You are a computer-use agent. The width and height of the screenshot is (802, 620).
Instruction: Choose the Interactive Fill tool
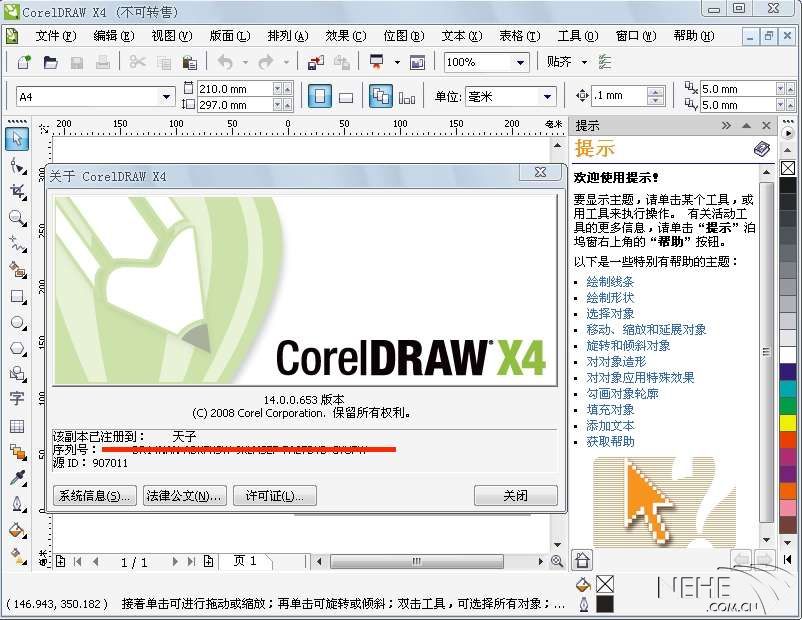[x=17, y=556]
